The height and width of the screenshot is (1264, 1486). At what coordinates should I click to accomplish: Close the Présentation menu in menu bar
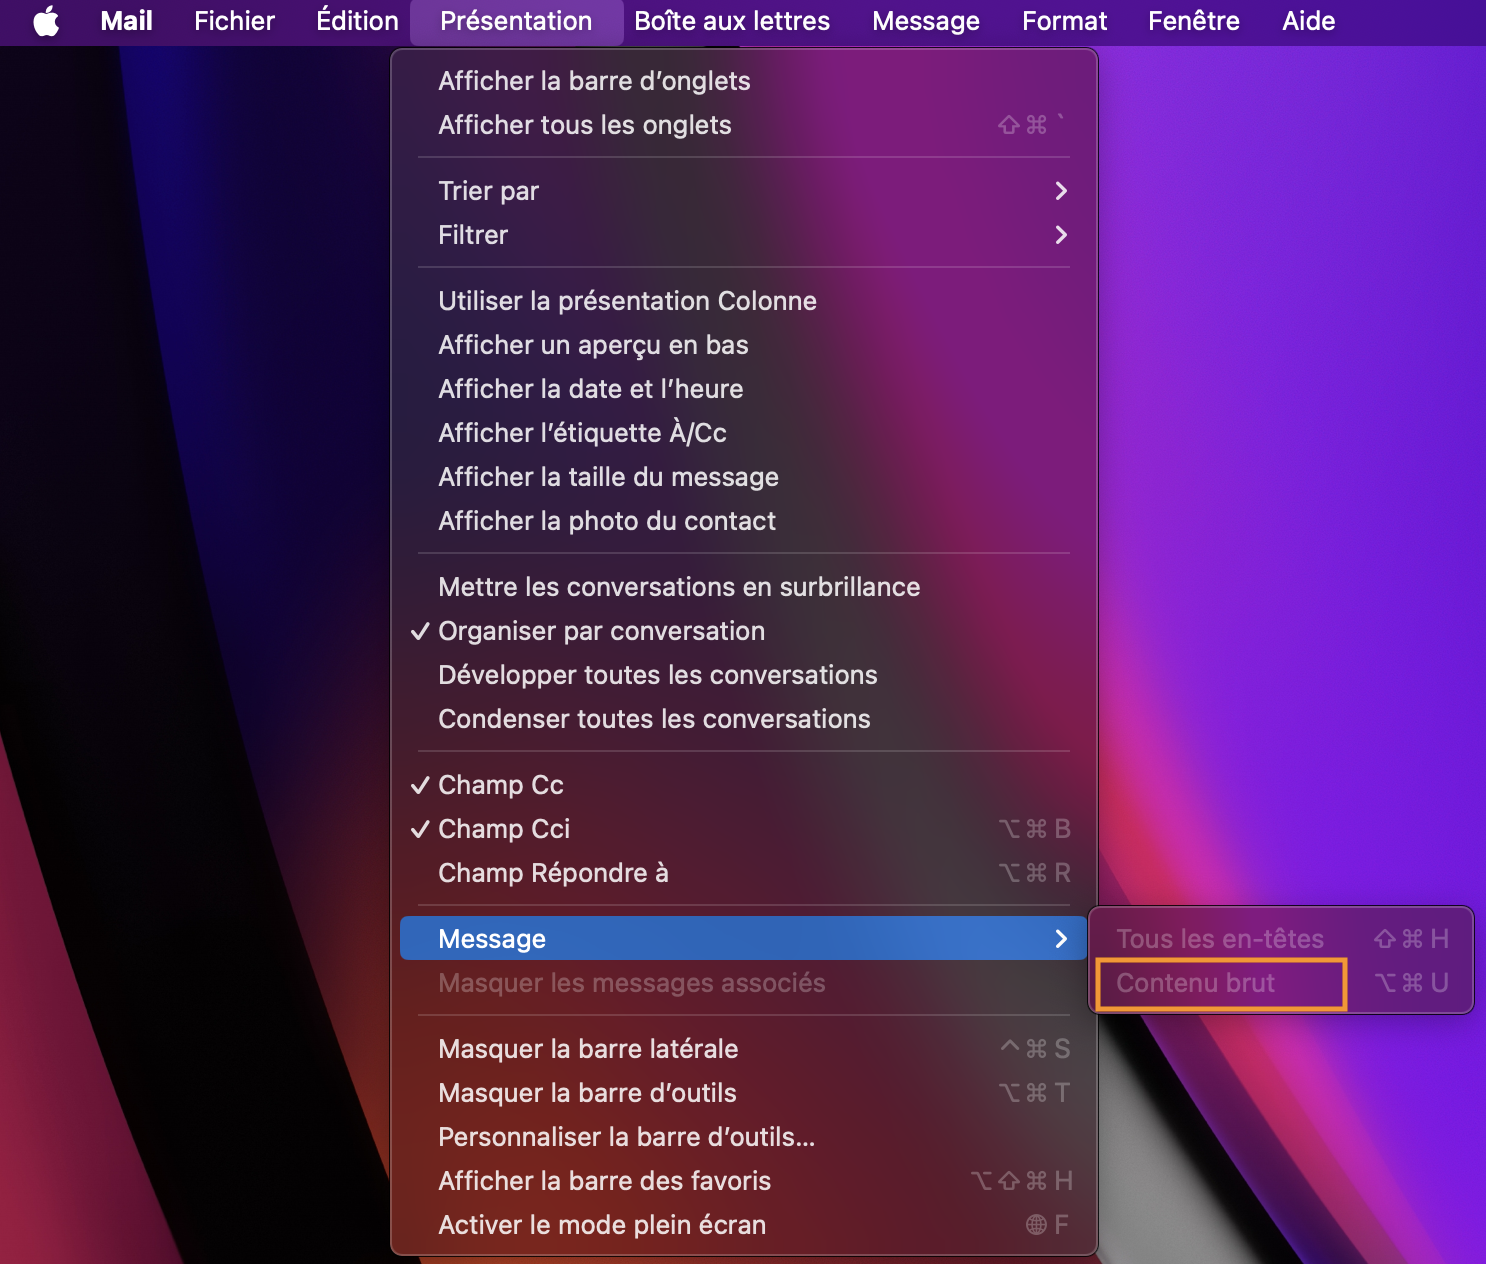tap(516, 21)
